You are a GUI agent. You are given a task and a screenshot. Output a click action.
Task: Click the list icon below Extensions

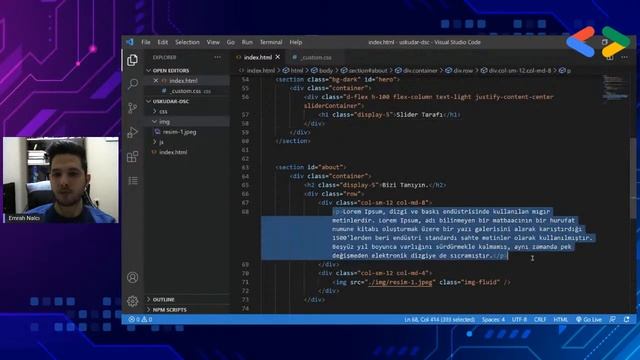133,180
